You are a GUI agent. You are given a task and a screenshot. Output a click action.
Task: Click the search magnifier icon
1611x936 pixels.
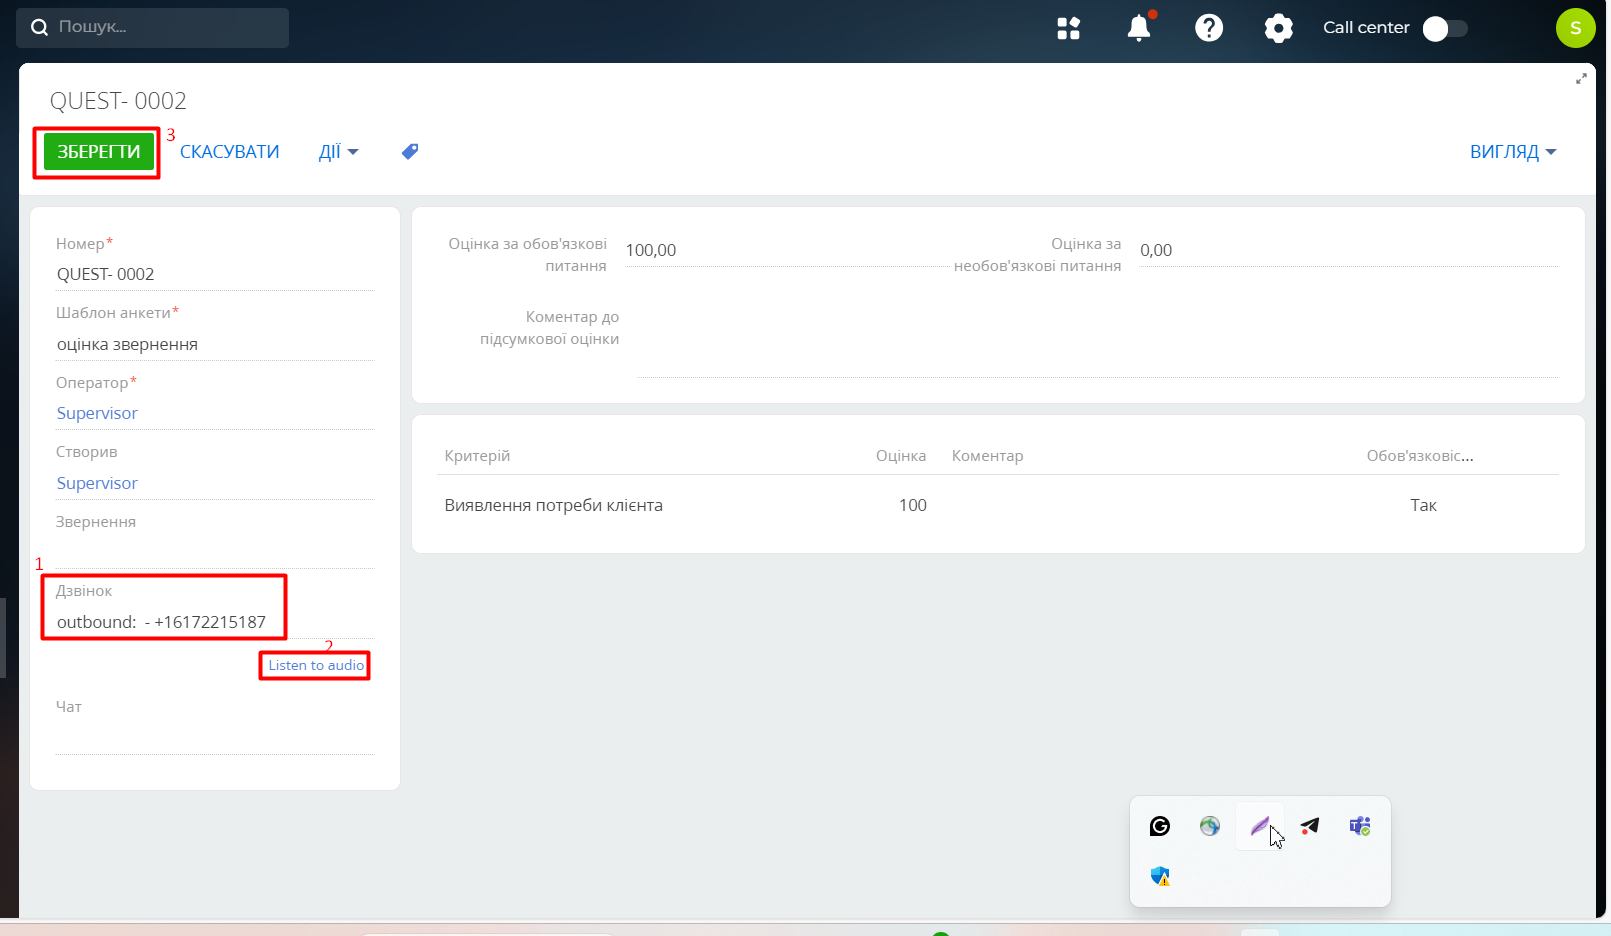point(39,28)
